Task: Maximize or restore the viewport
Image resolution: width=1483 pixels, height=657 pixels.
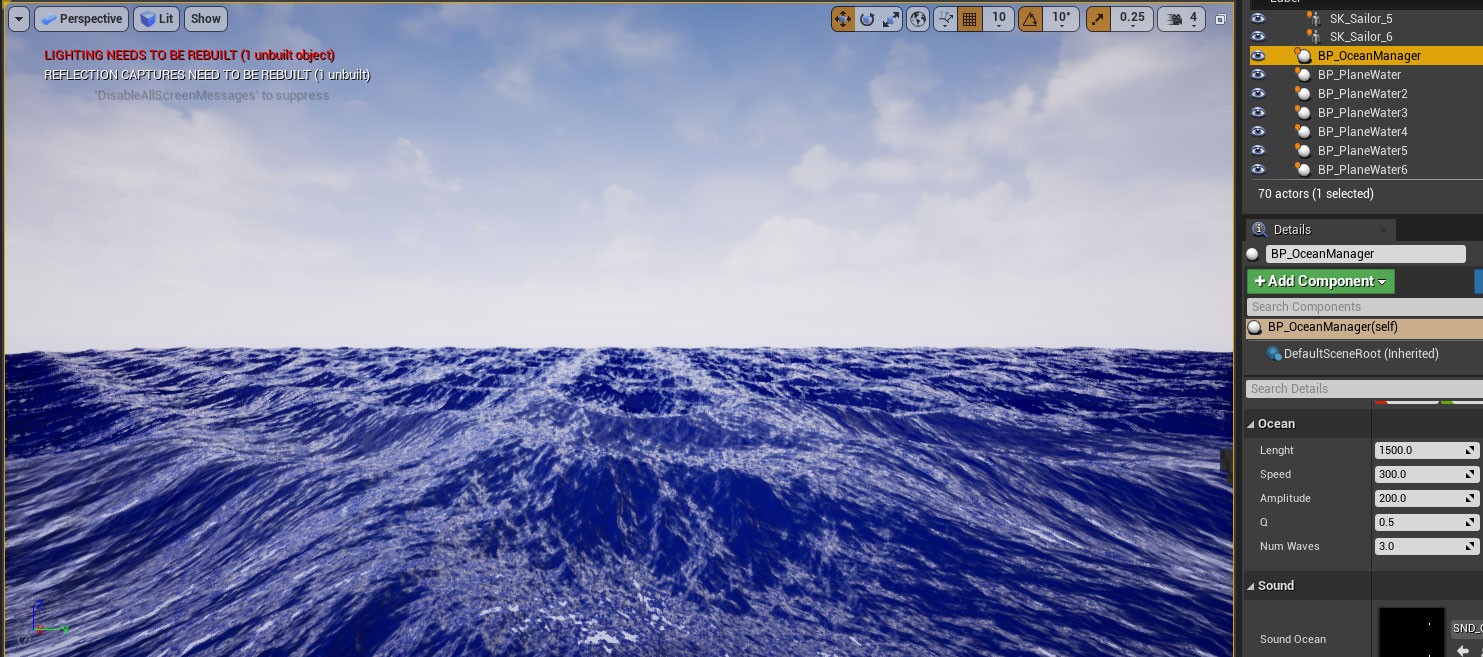Action: click(x=1220, y=19)
